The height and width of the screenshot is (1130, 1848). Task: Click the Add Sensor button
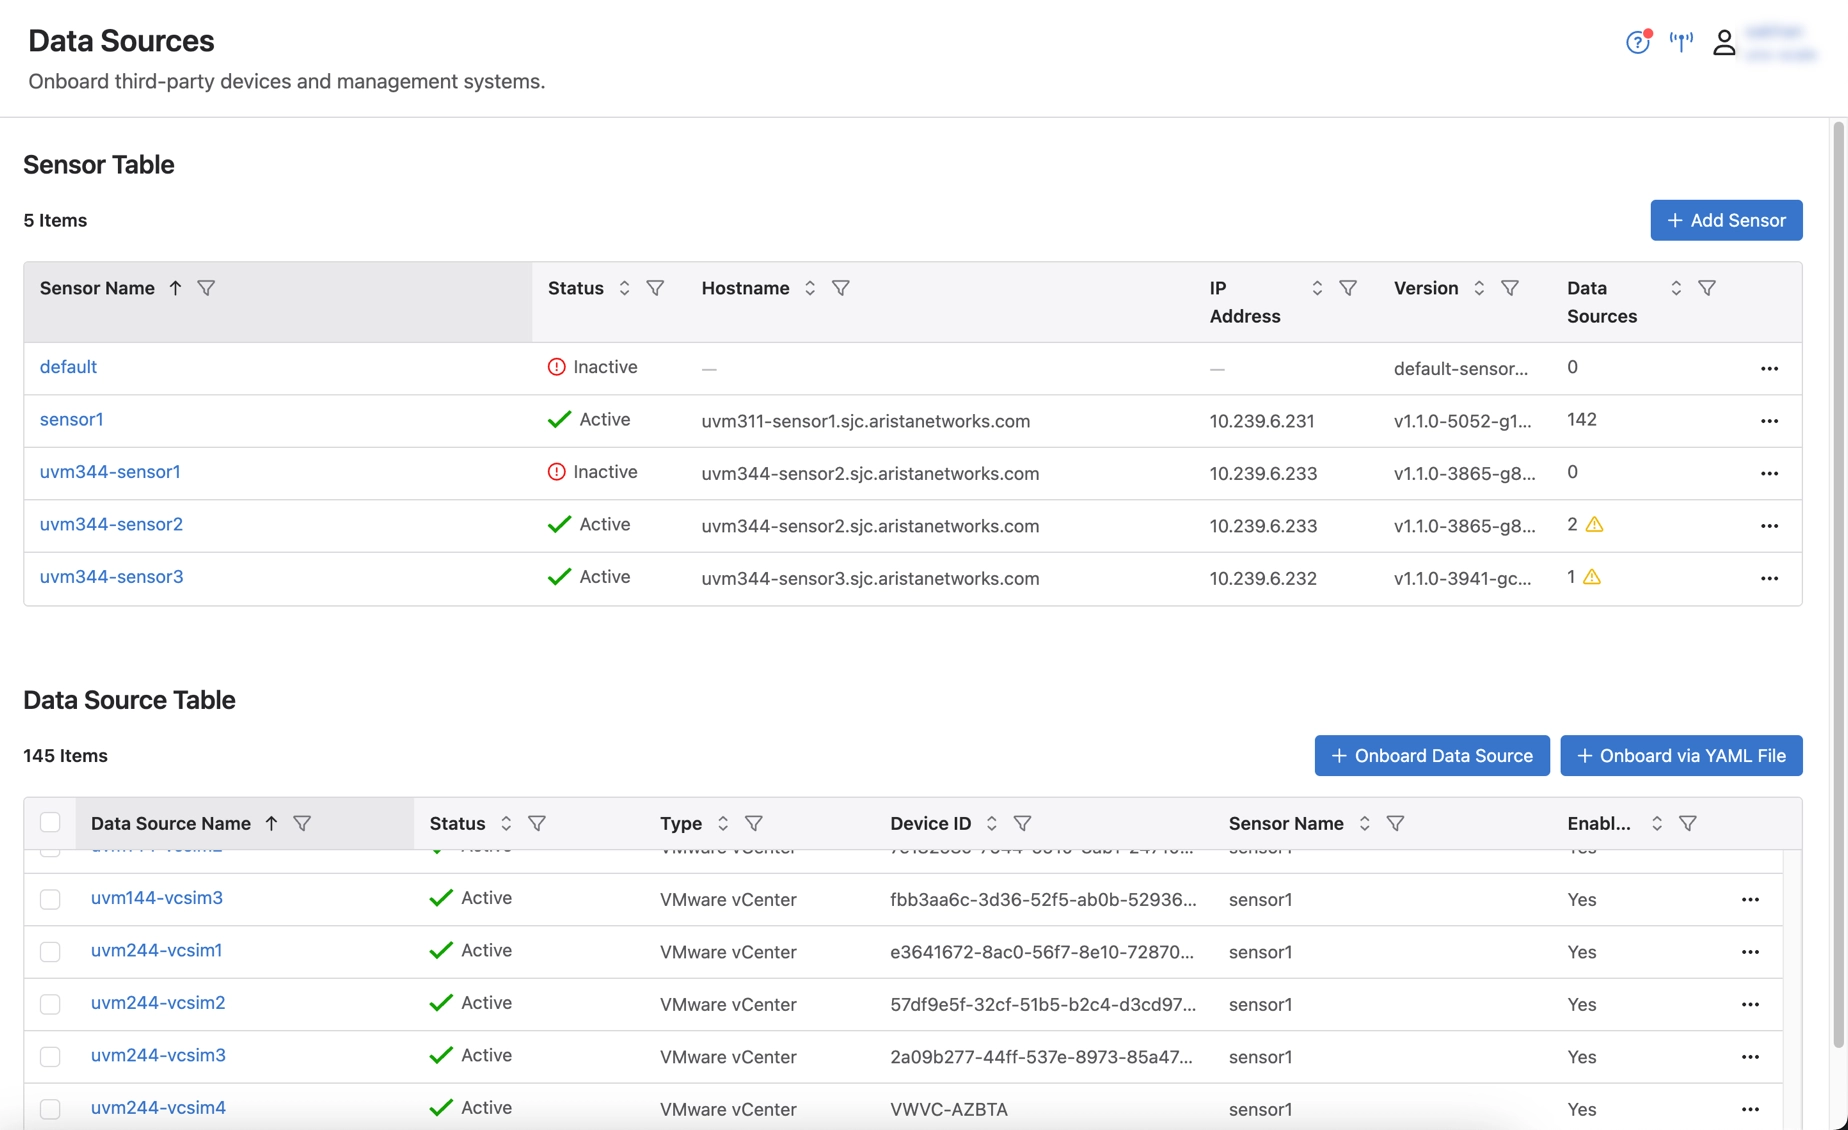coord(1726,220)
